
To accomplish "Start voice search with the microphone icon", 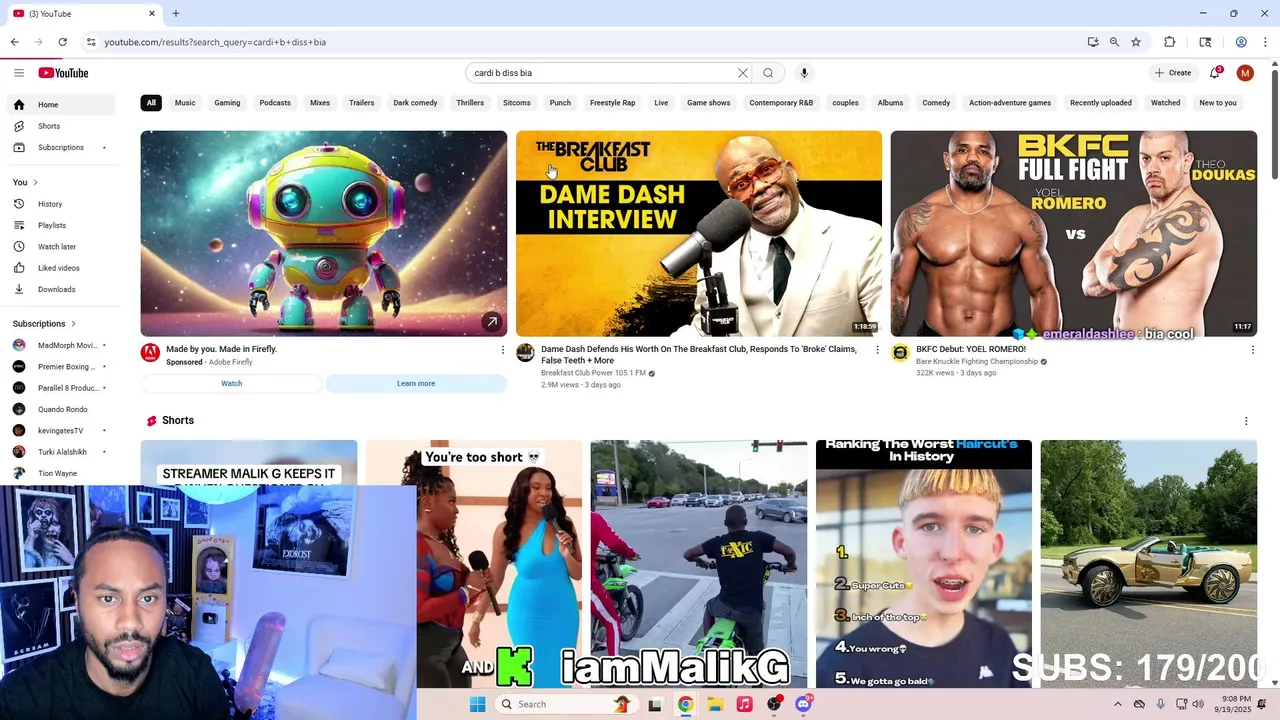I will [804, 73].
